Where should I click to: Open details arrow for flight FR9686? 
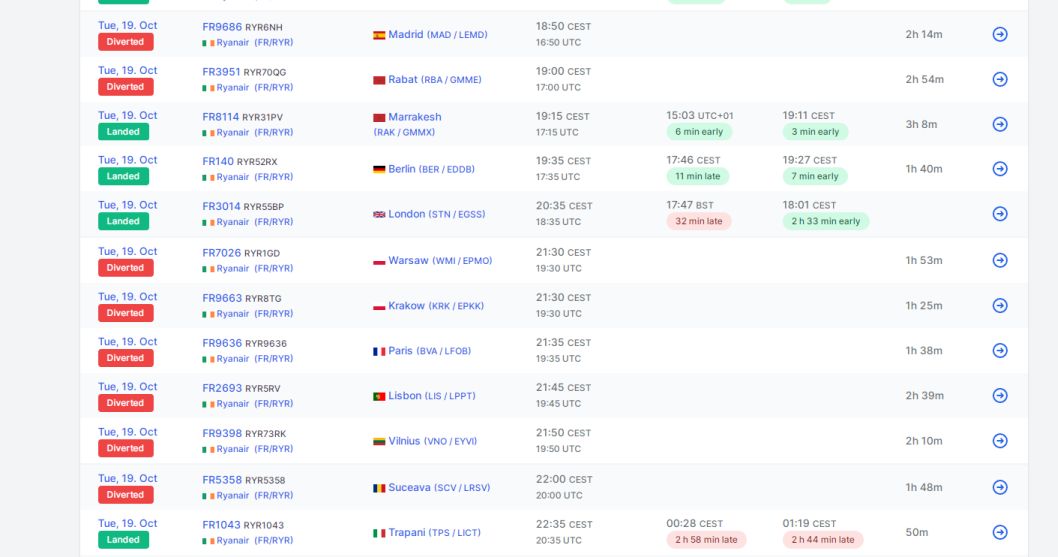click(1000, 34)
